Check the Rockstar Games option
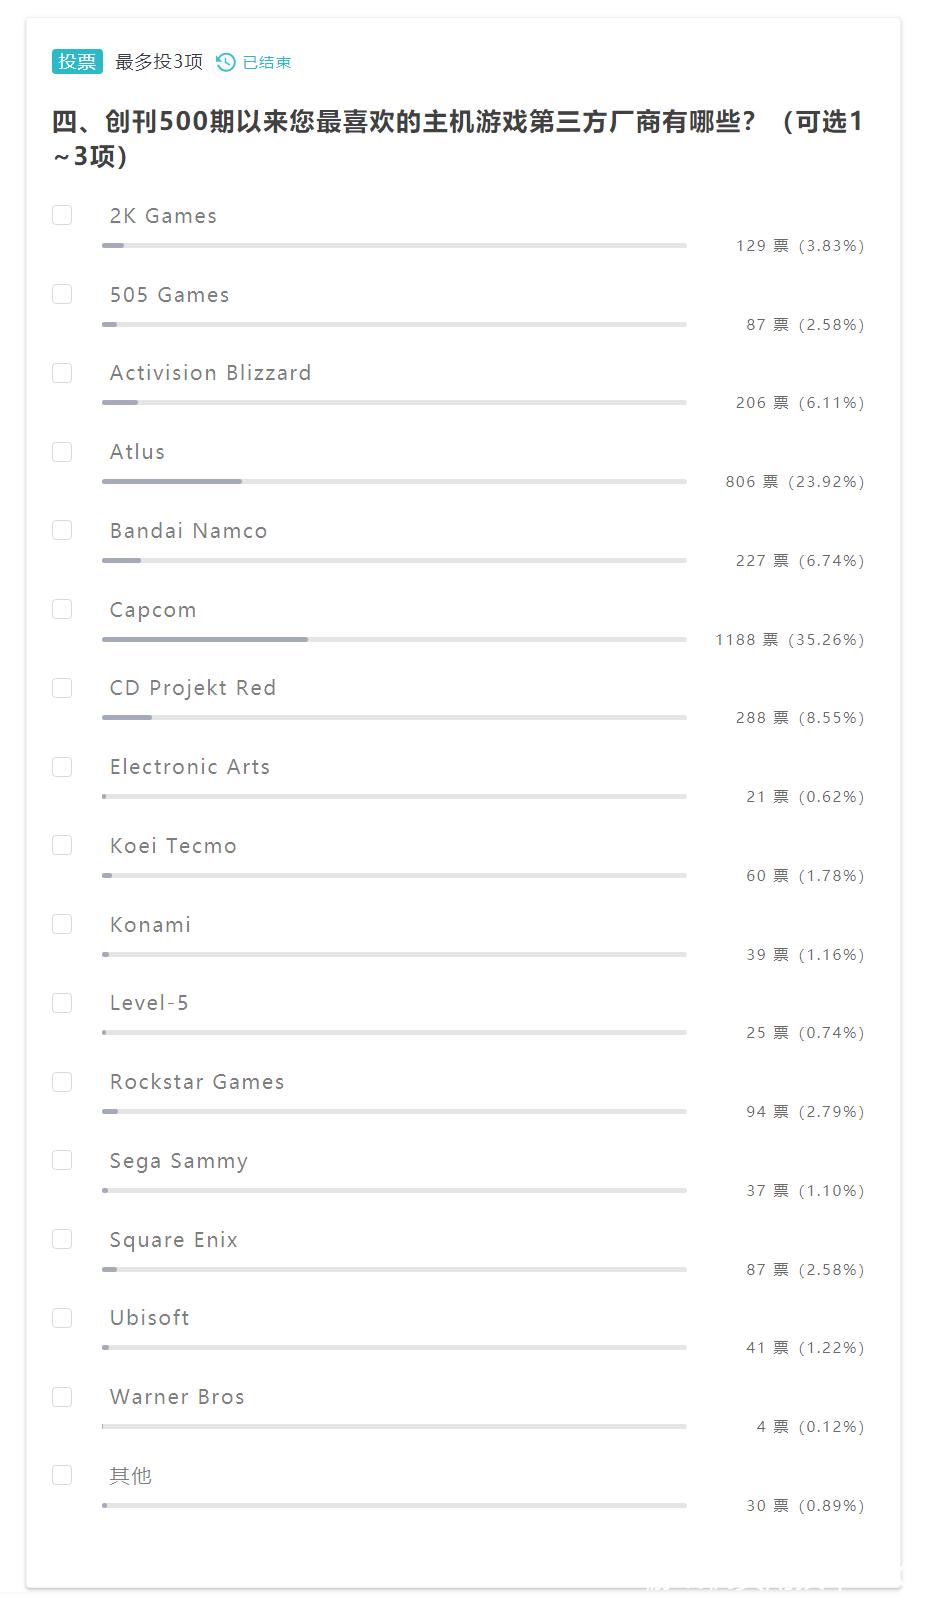931x1605 pixels. click(62, 1082)
